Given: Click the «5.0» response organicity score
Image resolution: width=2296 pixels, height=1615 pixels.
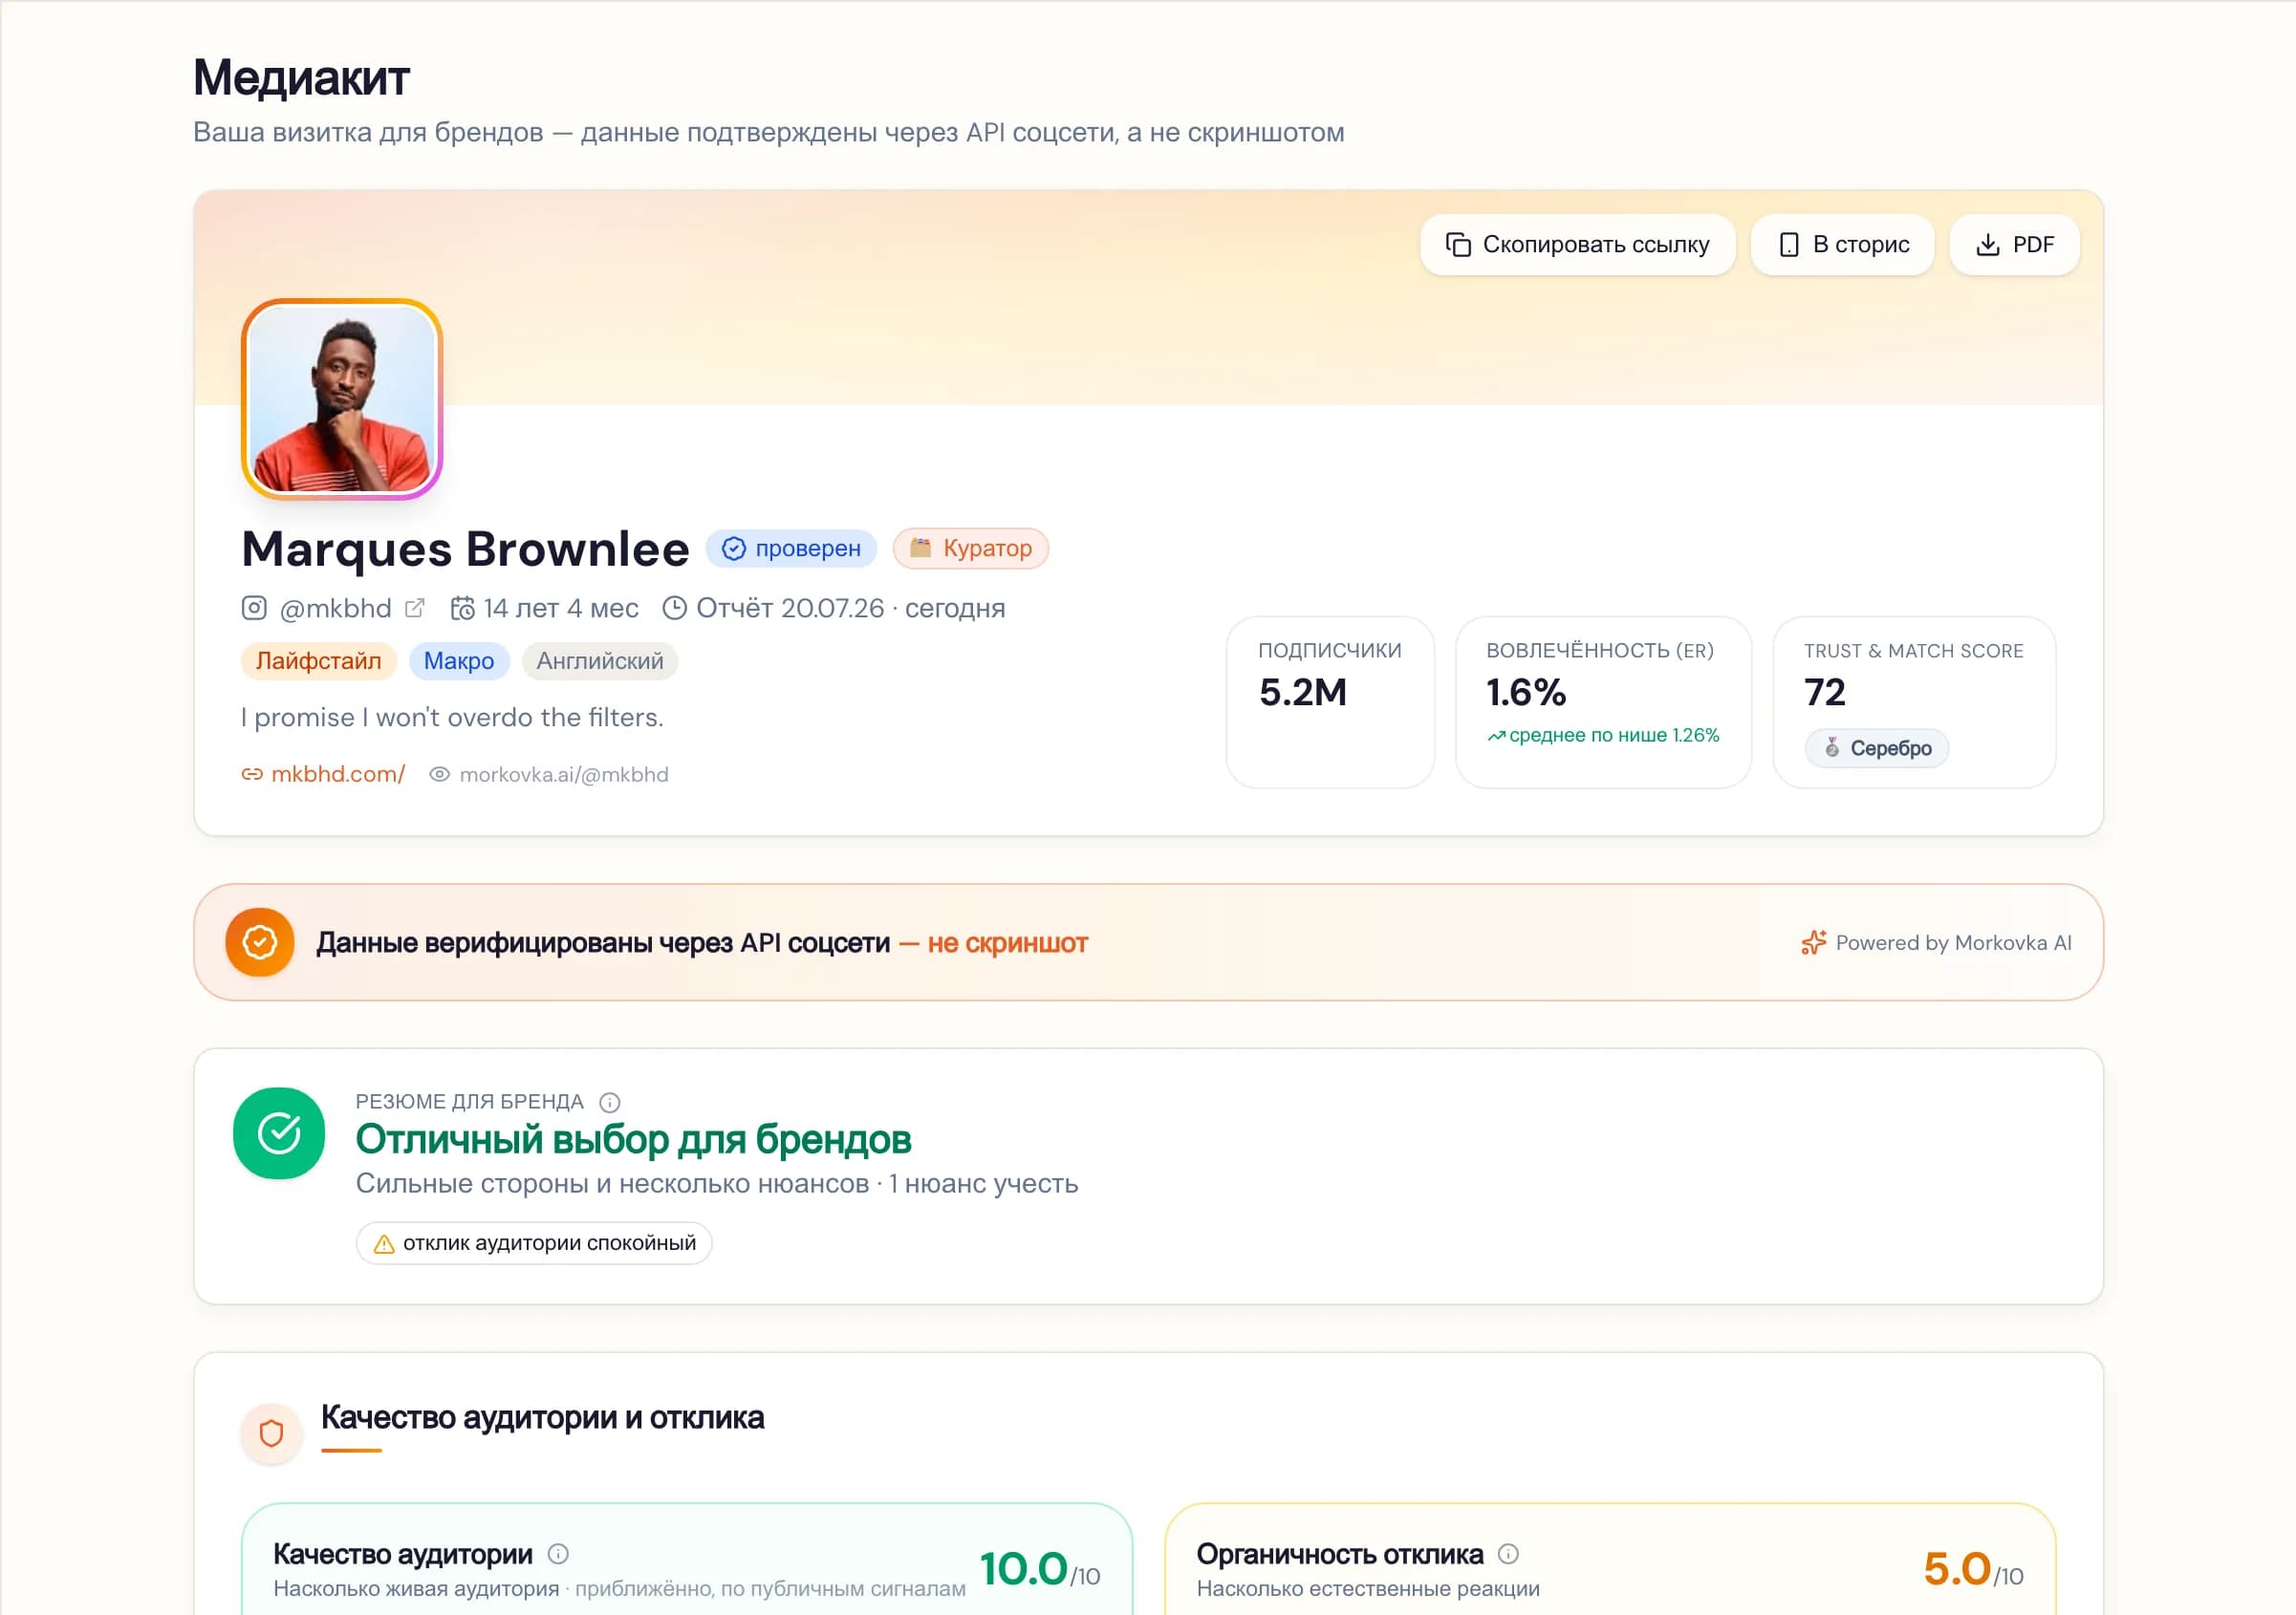Looking at the screenshot, I should [x=1957, y=1568].
